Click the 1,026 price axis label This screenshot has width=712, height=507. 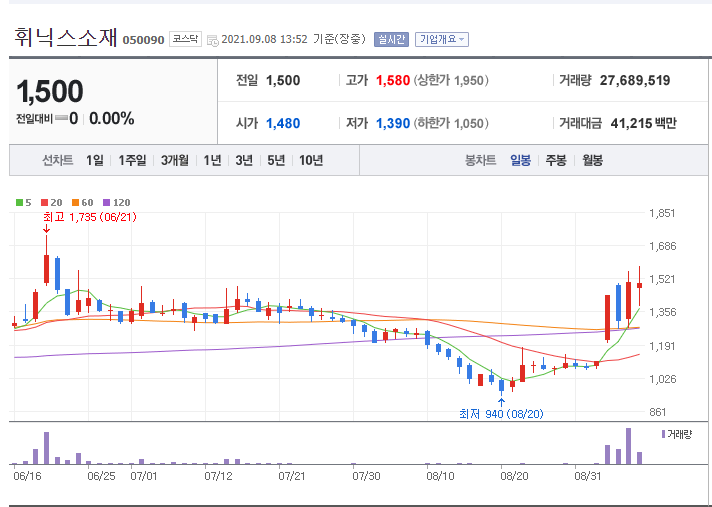pyautogui.click(x=663, y=379)
